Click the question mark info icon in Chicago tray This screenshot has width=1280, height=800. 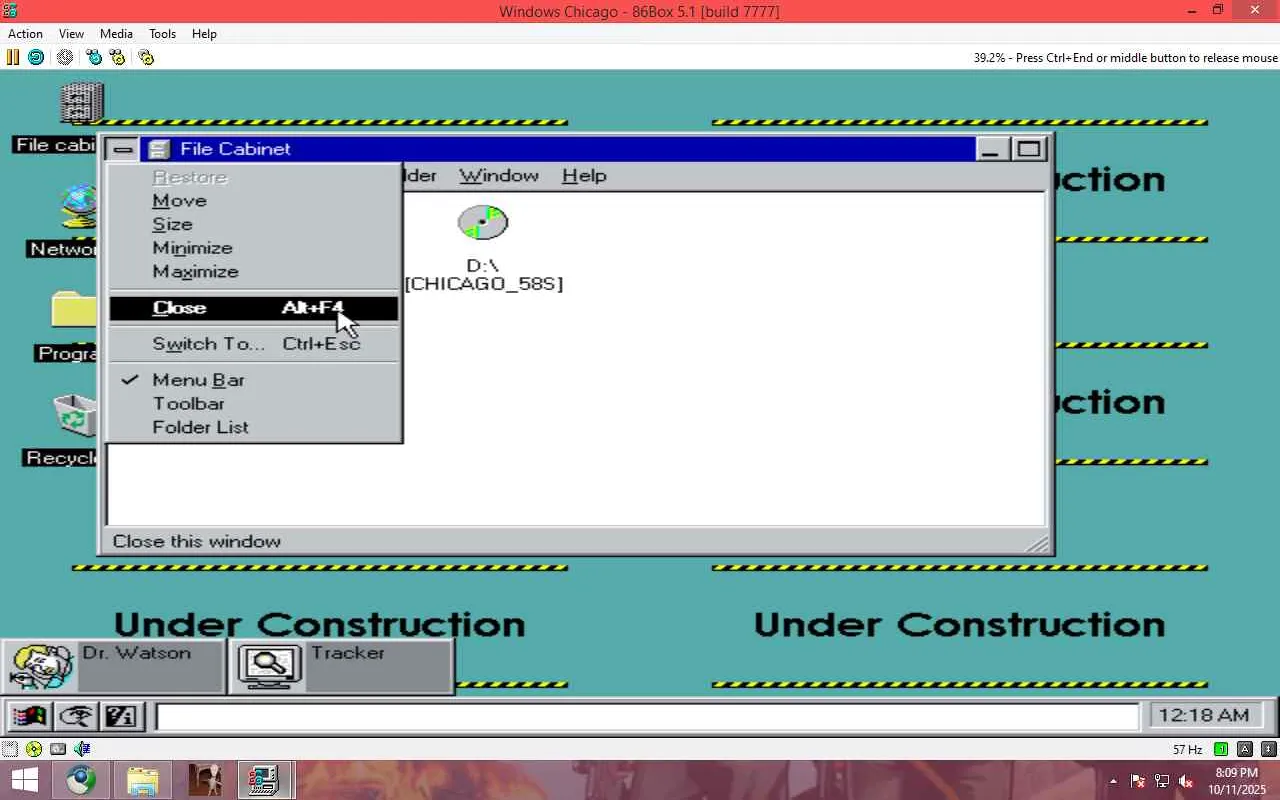[121, 716]
